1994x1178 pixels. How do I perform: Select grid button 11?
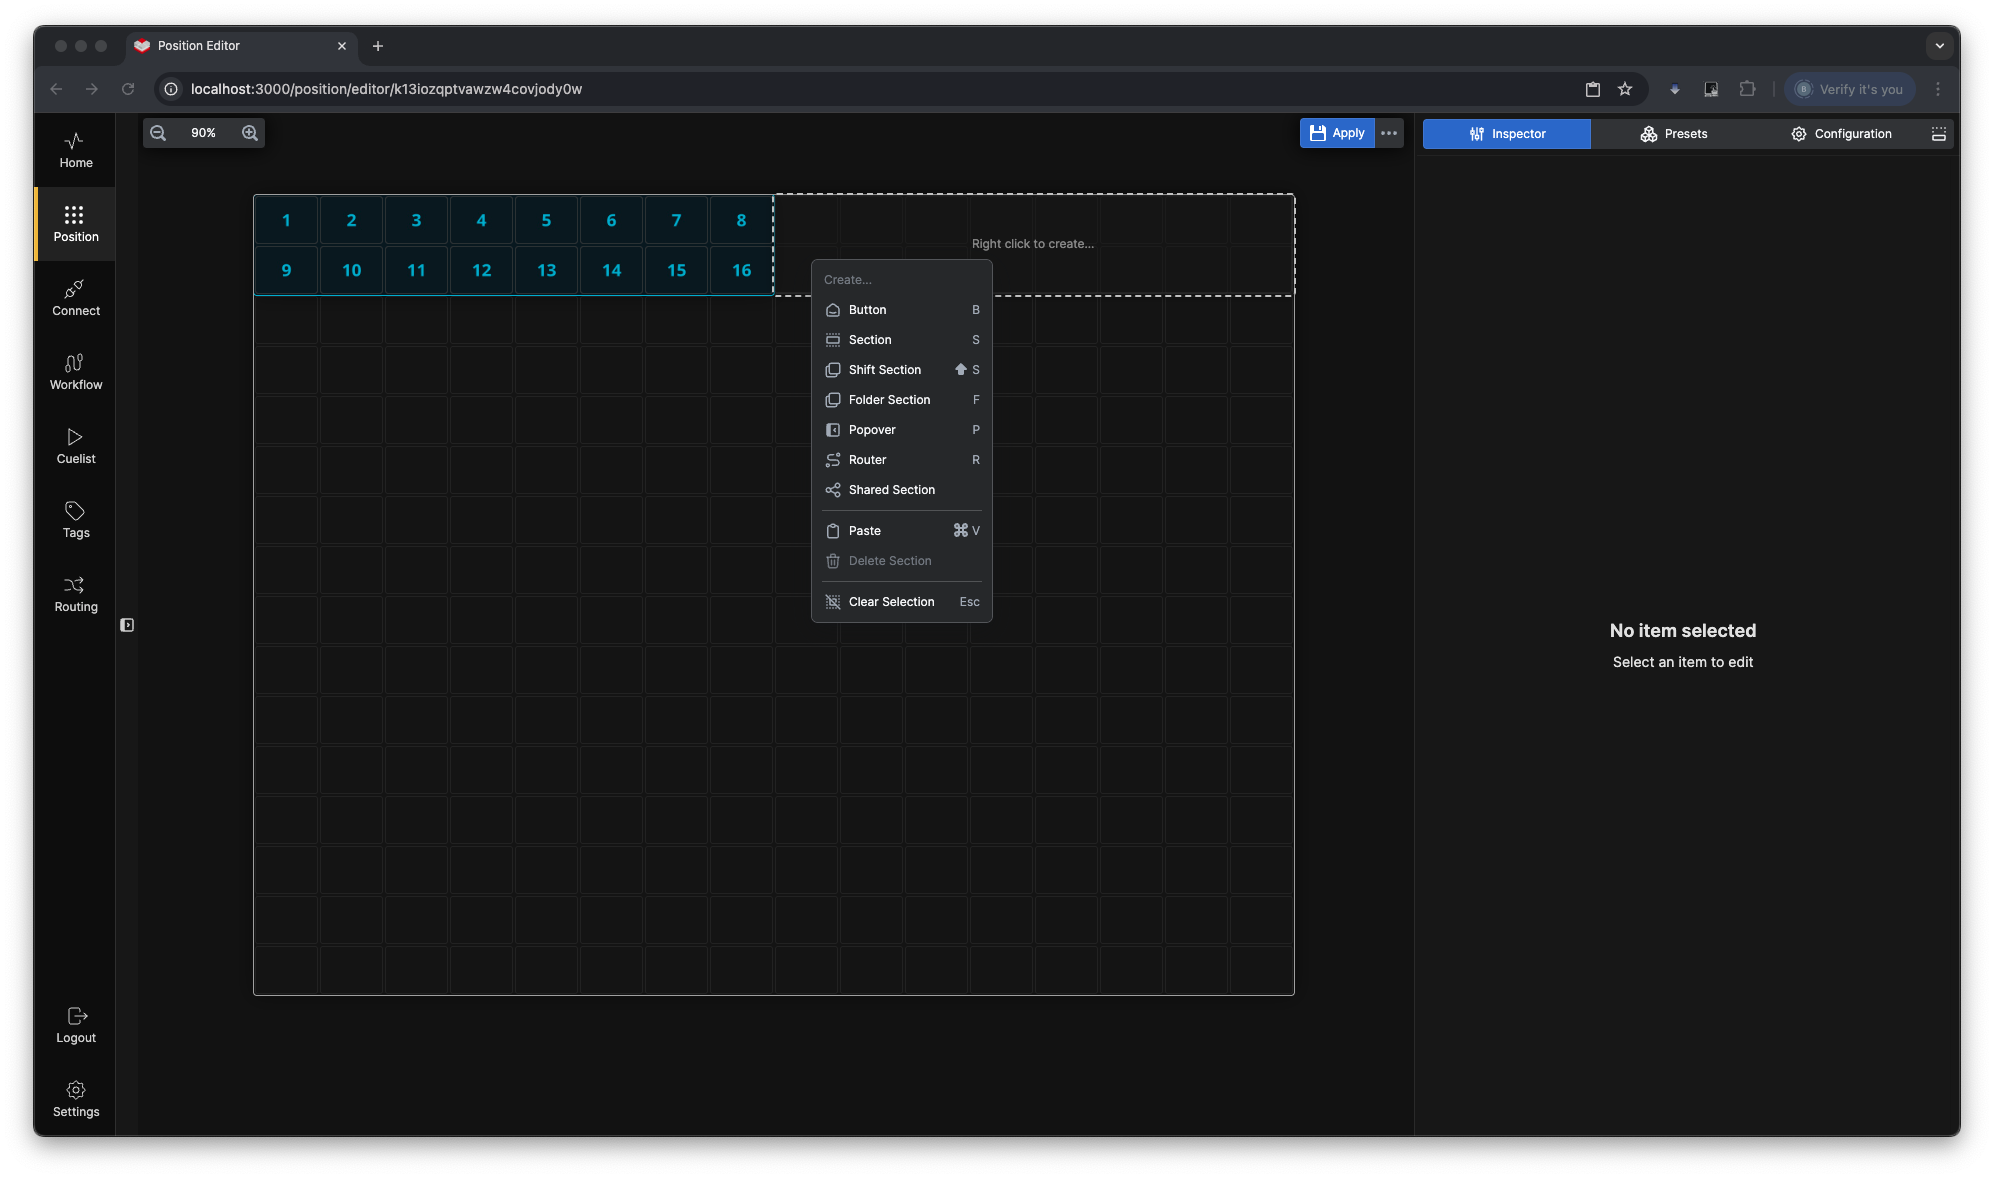pos(416,270)
